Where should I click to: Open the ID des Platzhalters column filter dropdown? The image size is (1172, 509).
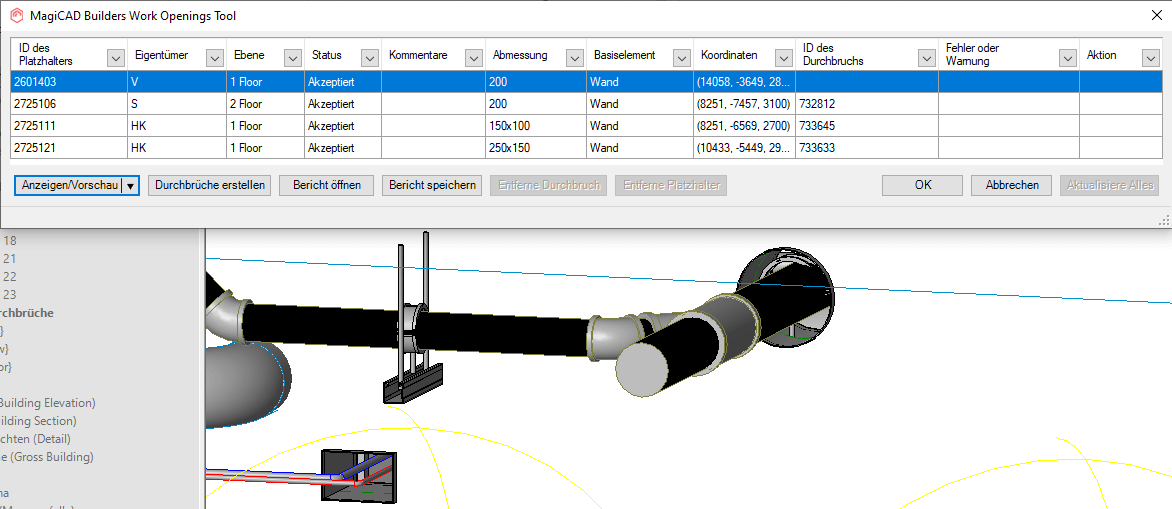tap(115, 58)
